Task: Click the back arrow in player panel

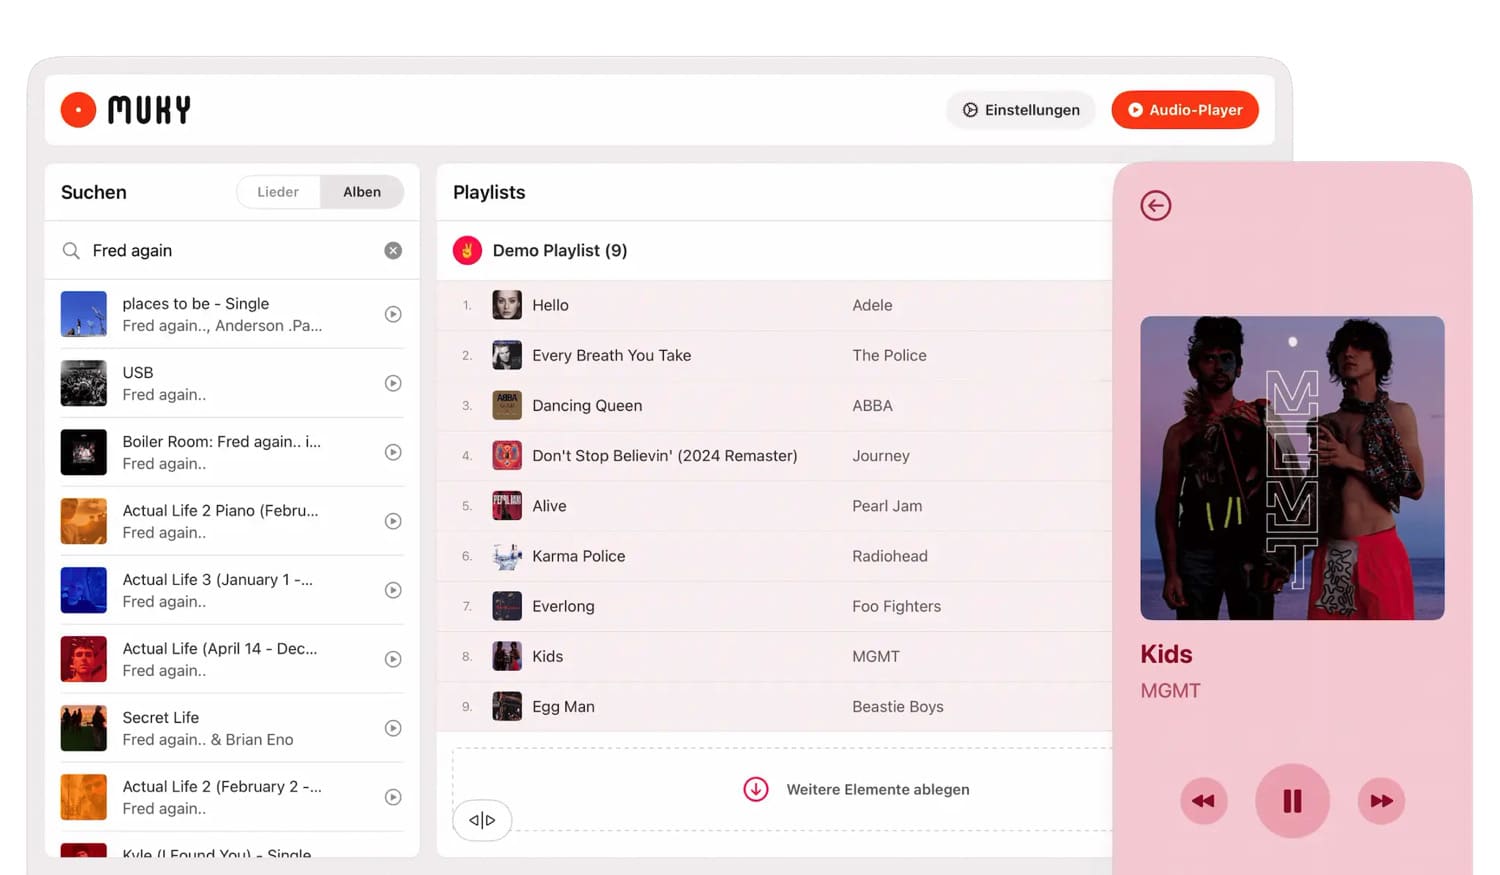Action: (x=1155, y=206)
